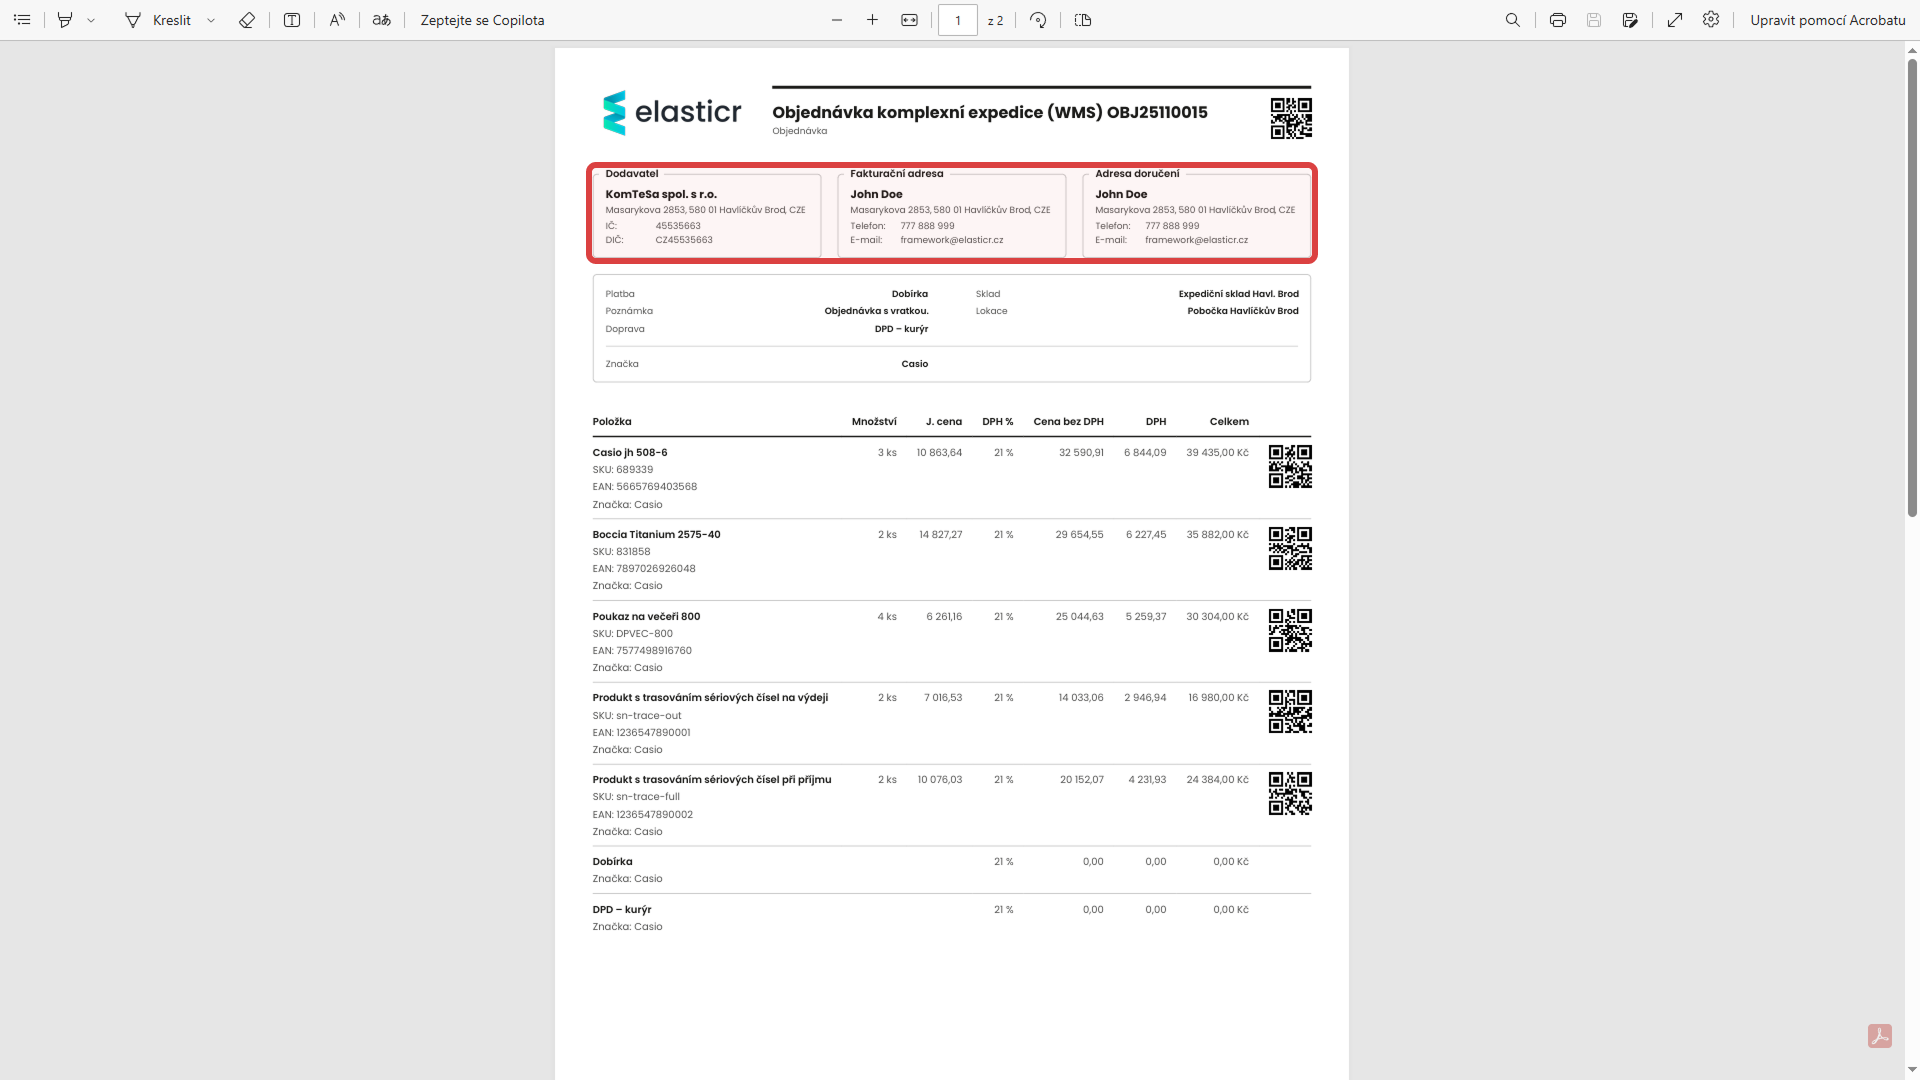Screen dimensions: 1920x1080
Task: Toggle read aloud
Action: coord(337,20)
